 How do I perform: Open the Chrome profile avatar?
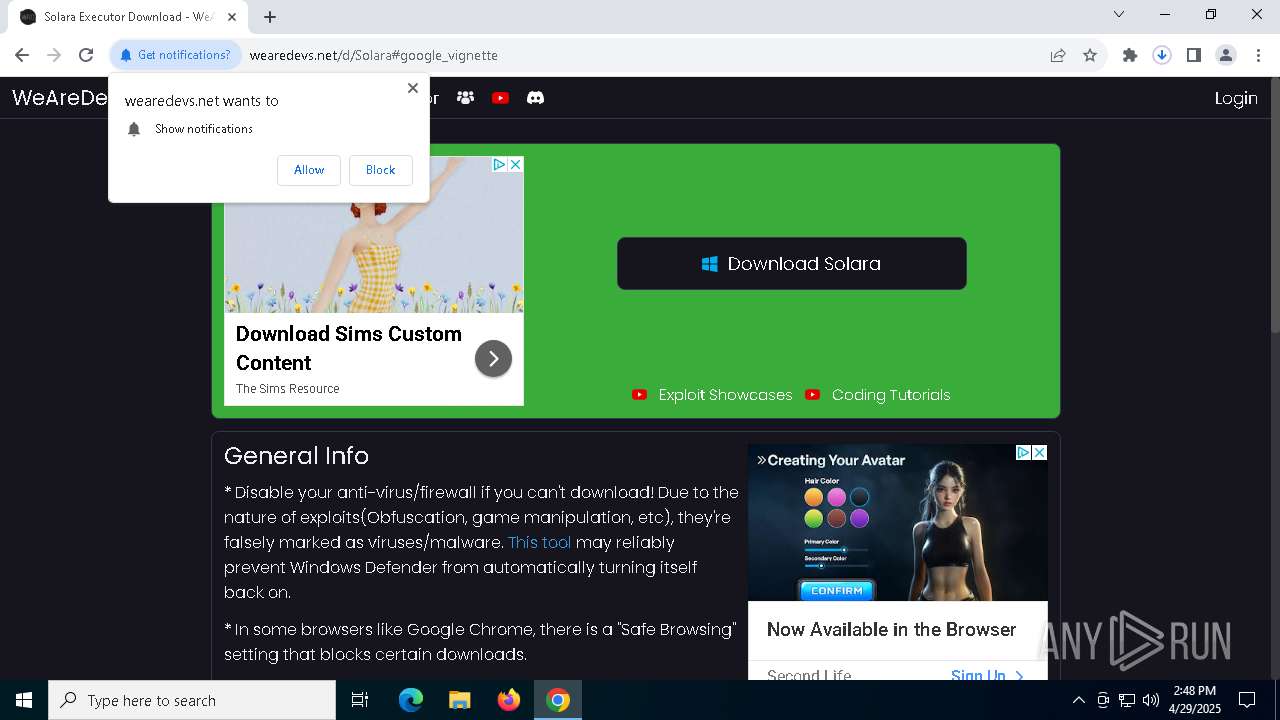click(x=1226, y=55)
